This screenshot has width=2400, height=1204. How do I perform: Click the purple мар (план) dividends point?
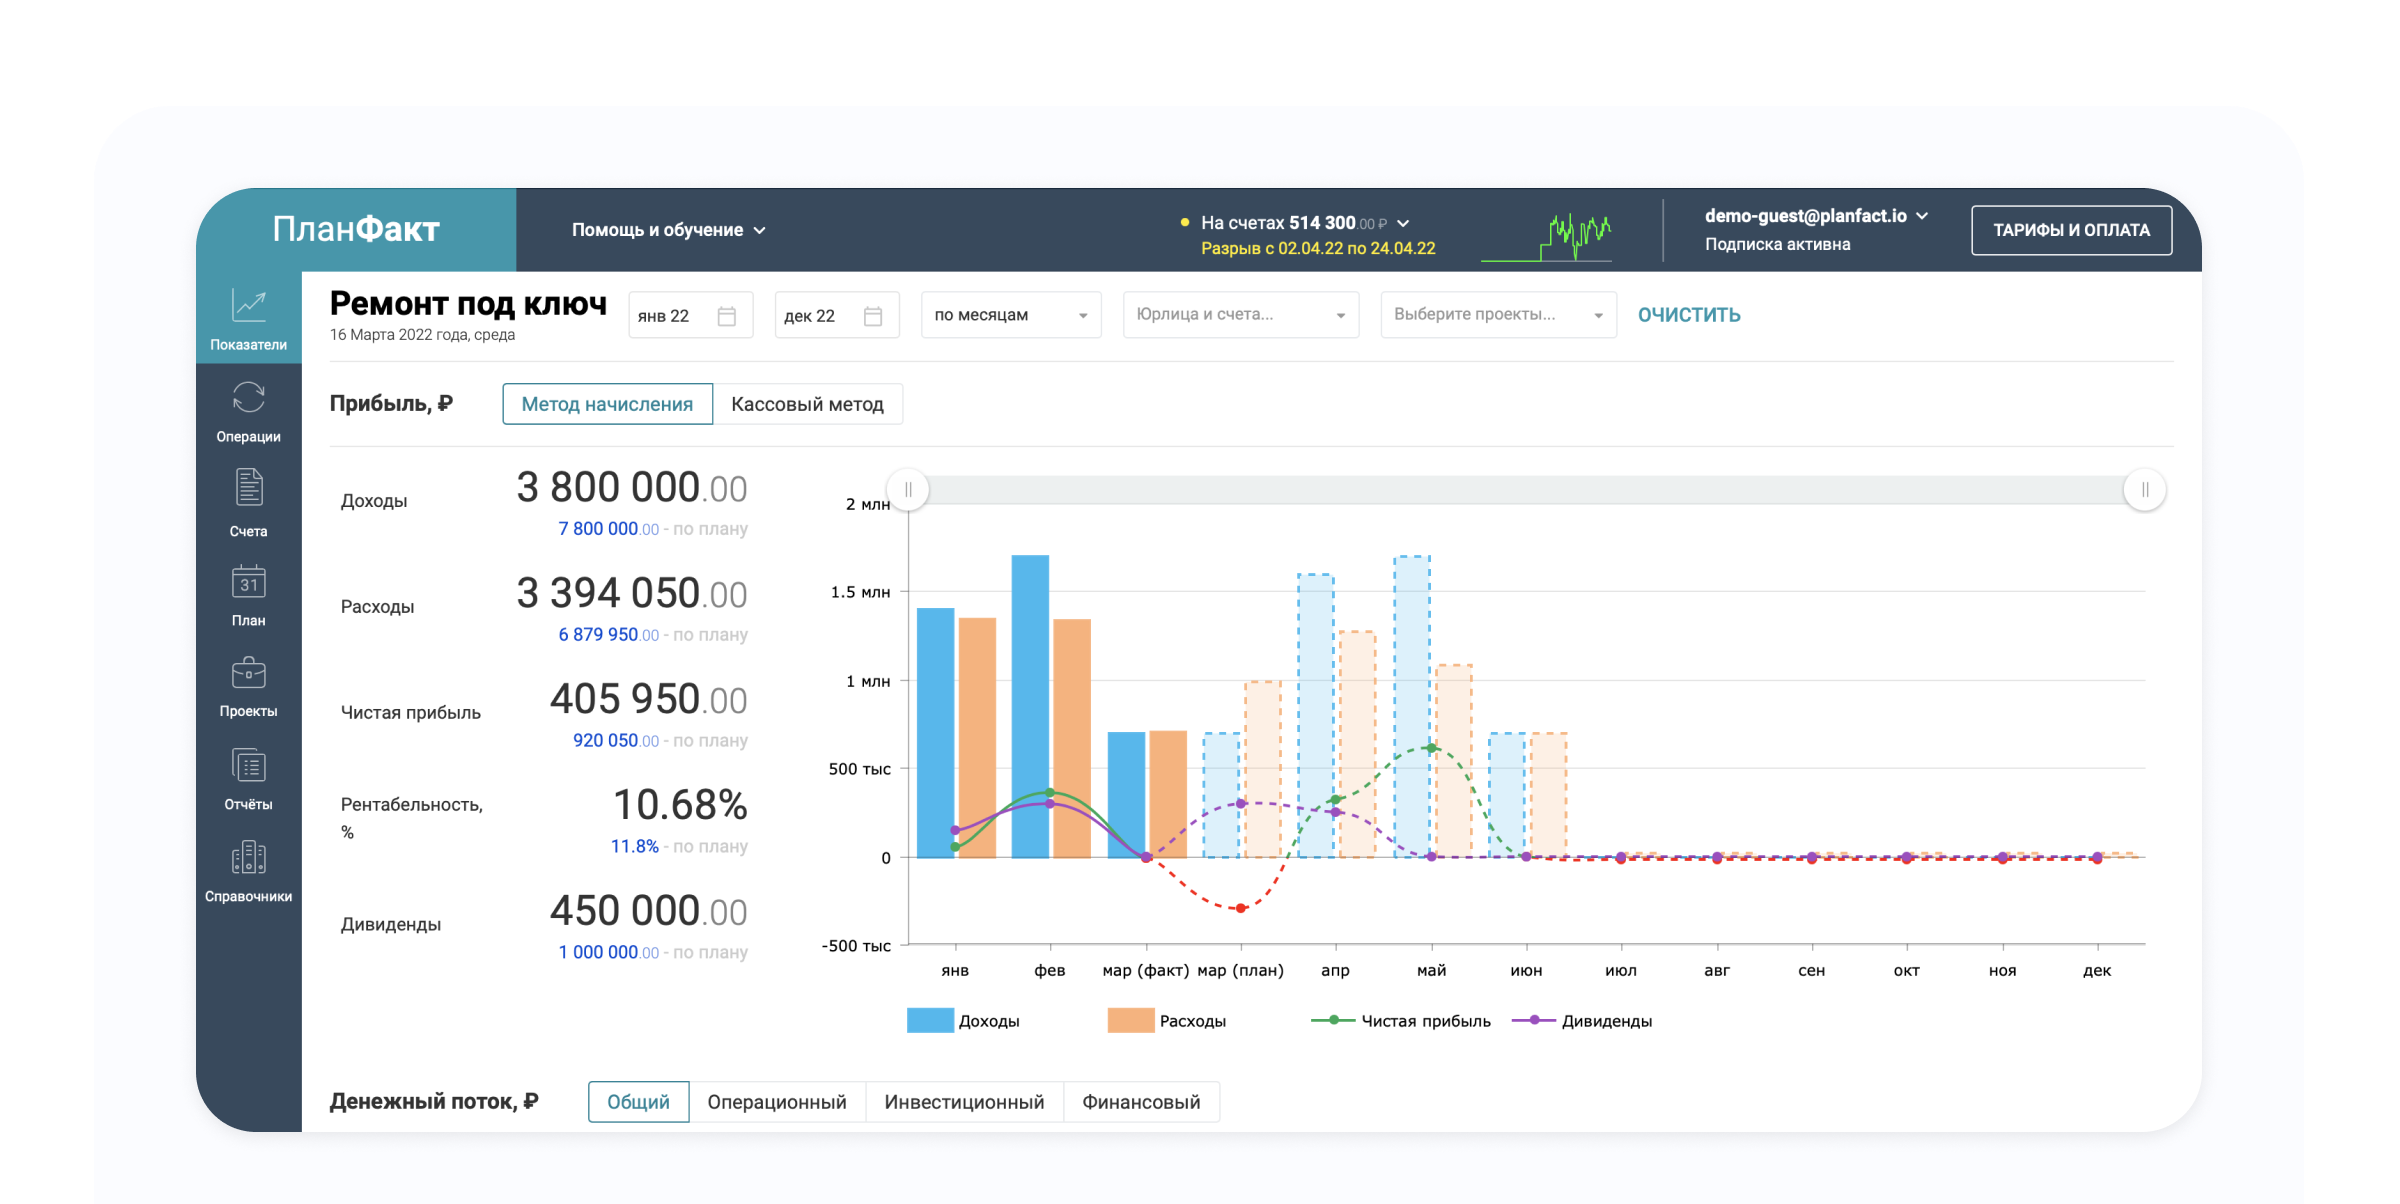pyautogui.click(x=1241, y=804)
